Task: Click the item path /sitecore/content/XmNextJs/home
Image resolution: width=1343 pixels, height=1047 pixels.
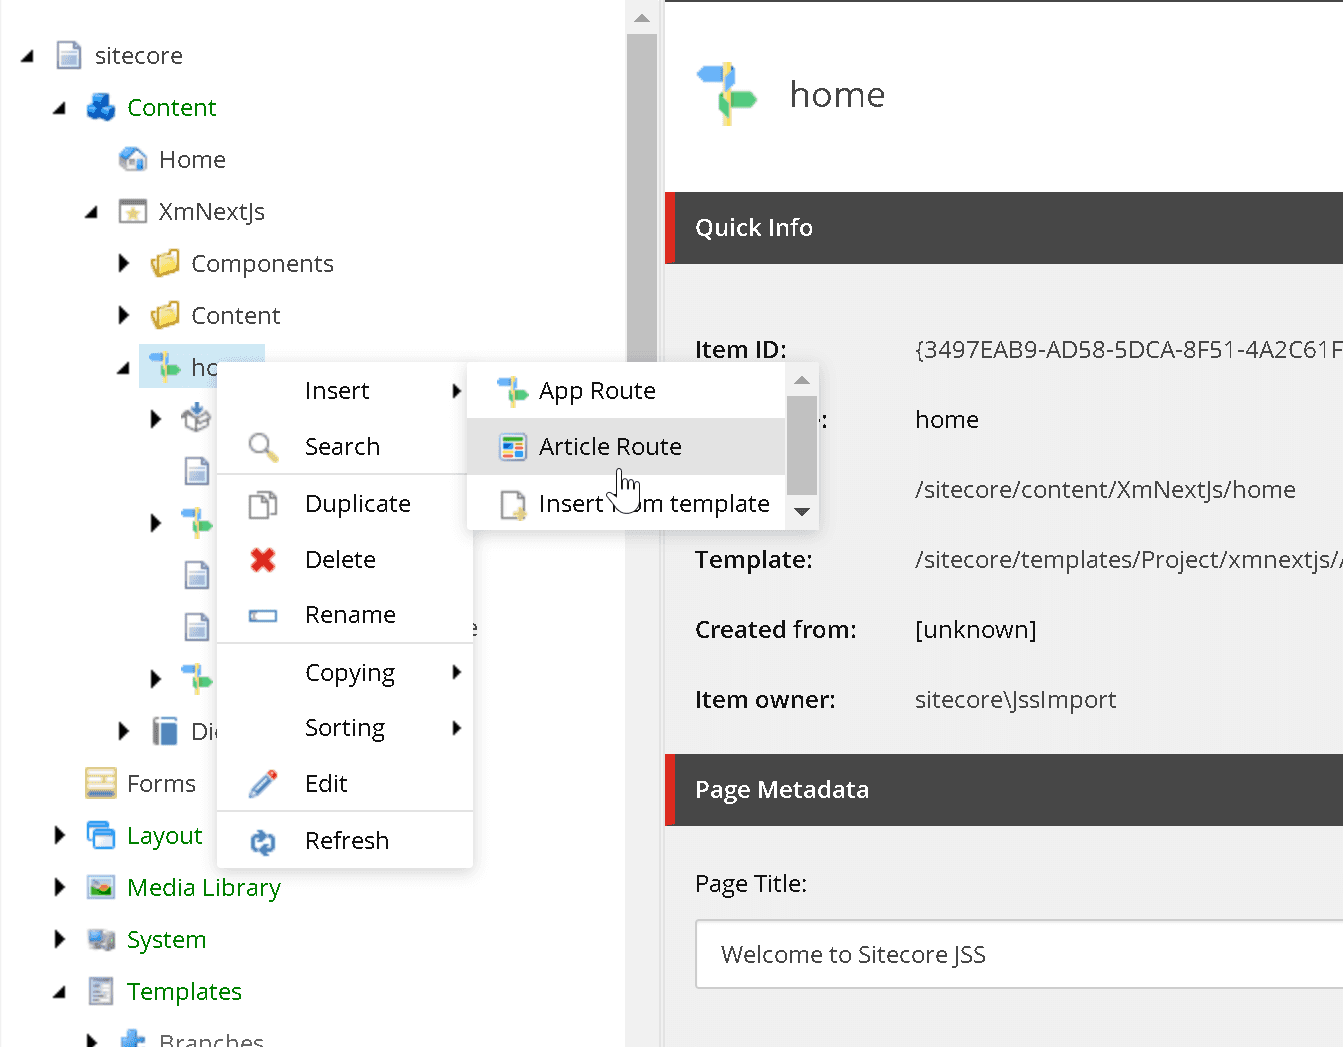Action: [x=1105, y=489]
